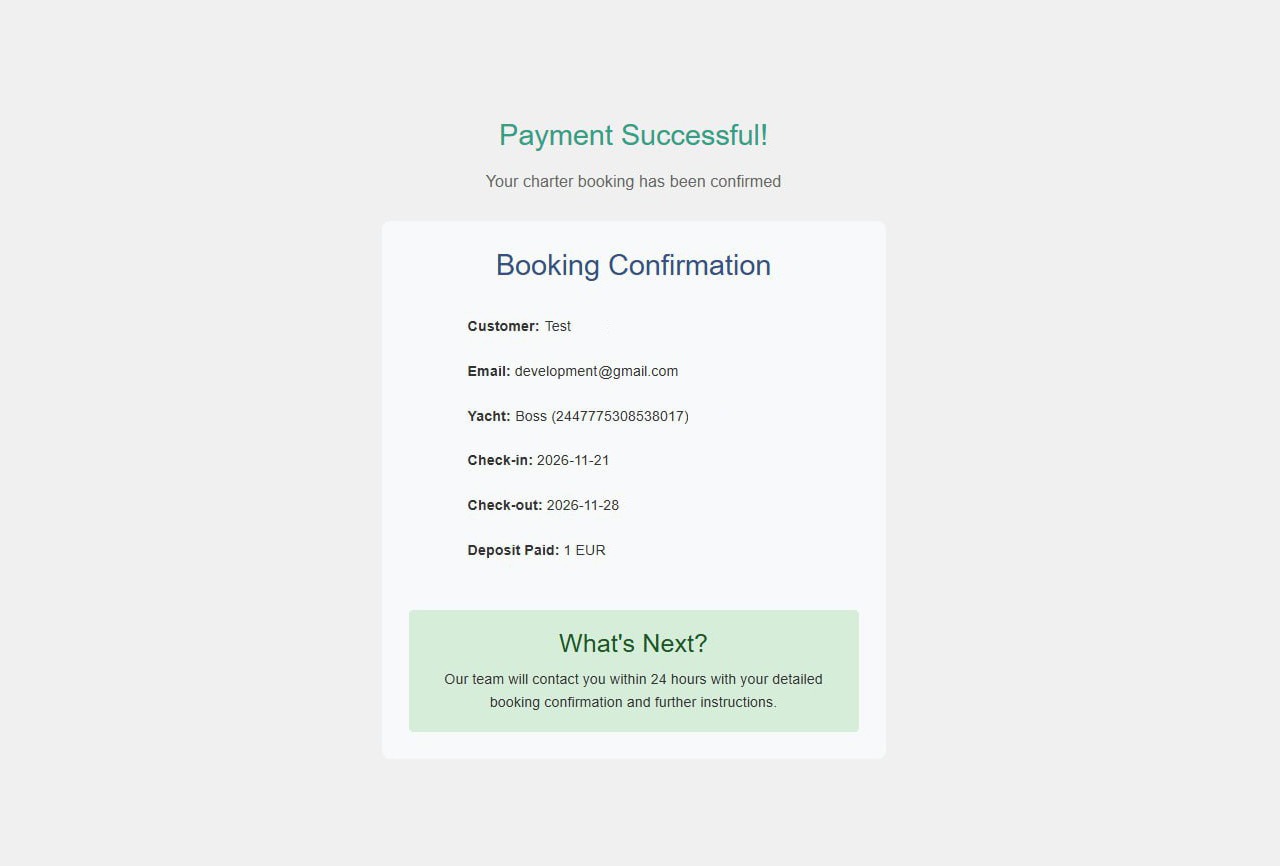Click the Check-out label
Viewport: 1280px width, 866px height.
pyautogui.click(x=505, y=506)
